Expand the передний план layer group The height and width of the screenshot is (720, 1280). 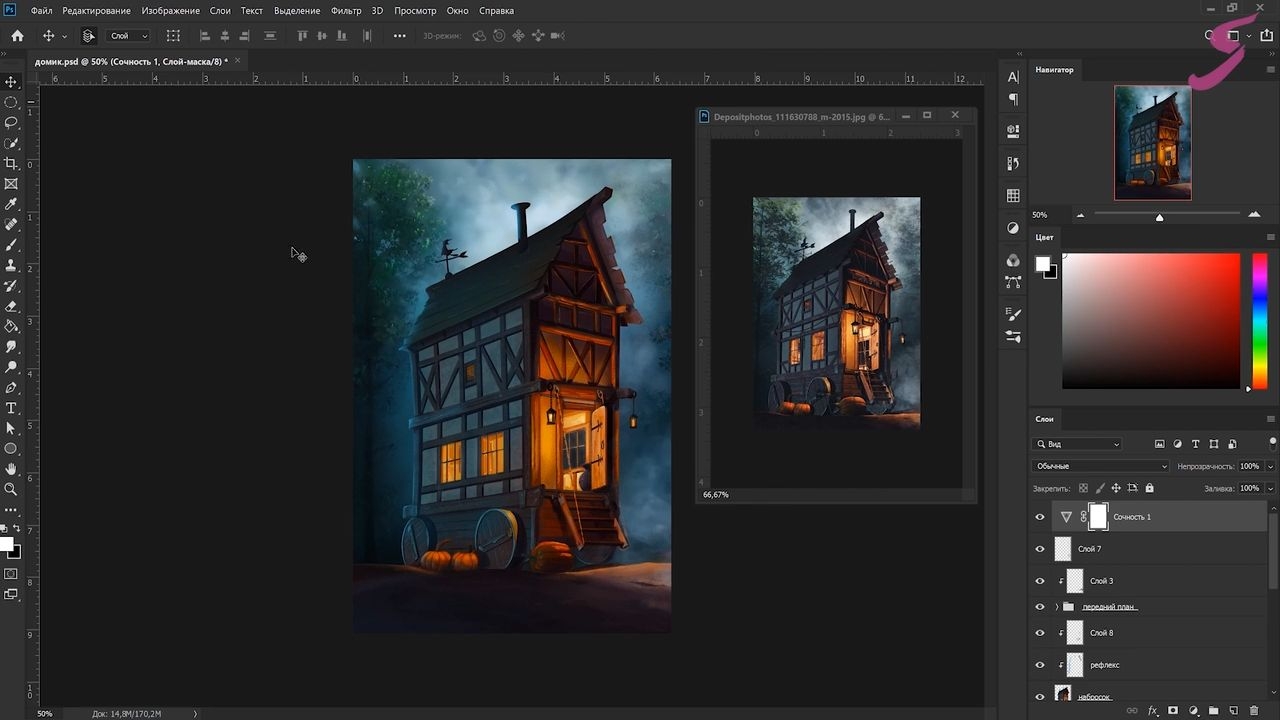1057,607
